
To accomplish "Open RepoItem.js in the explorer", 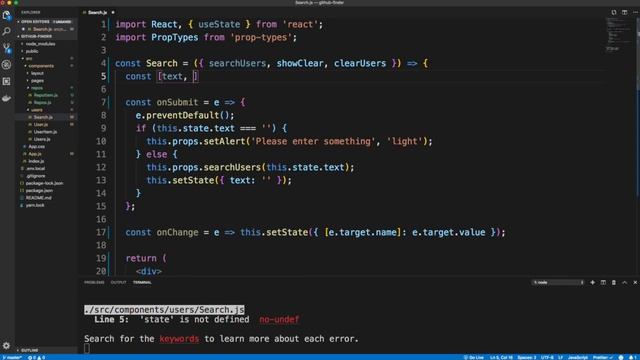I will [x=45, y=95].
